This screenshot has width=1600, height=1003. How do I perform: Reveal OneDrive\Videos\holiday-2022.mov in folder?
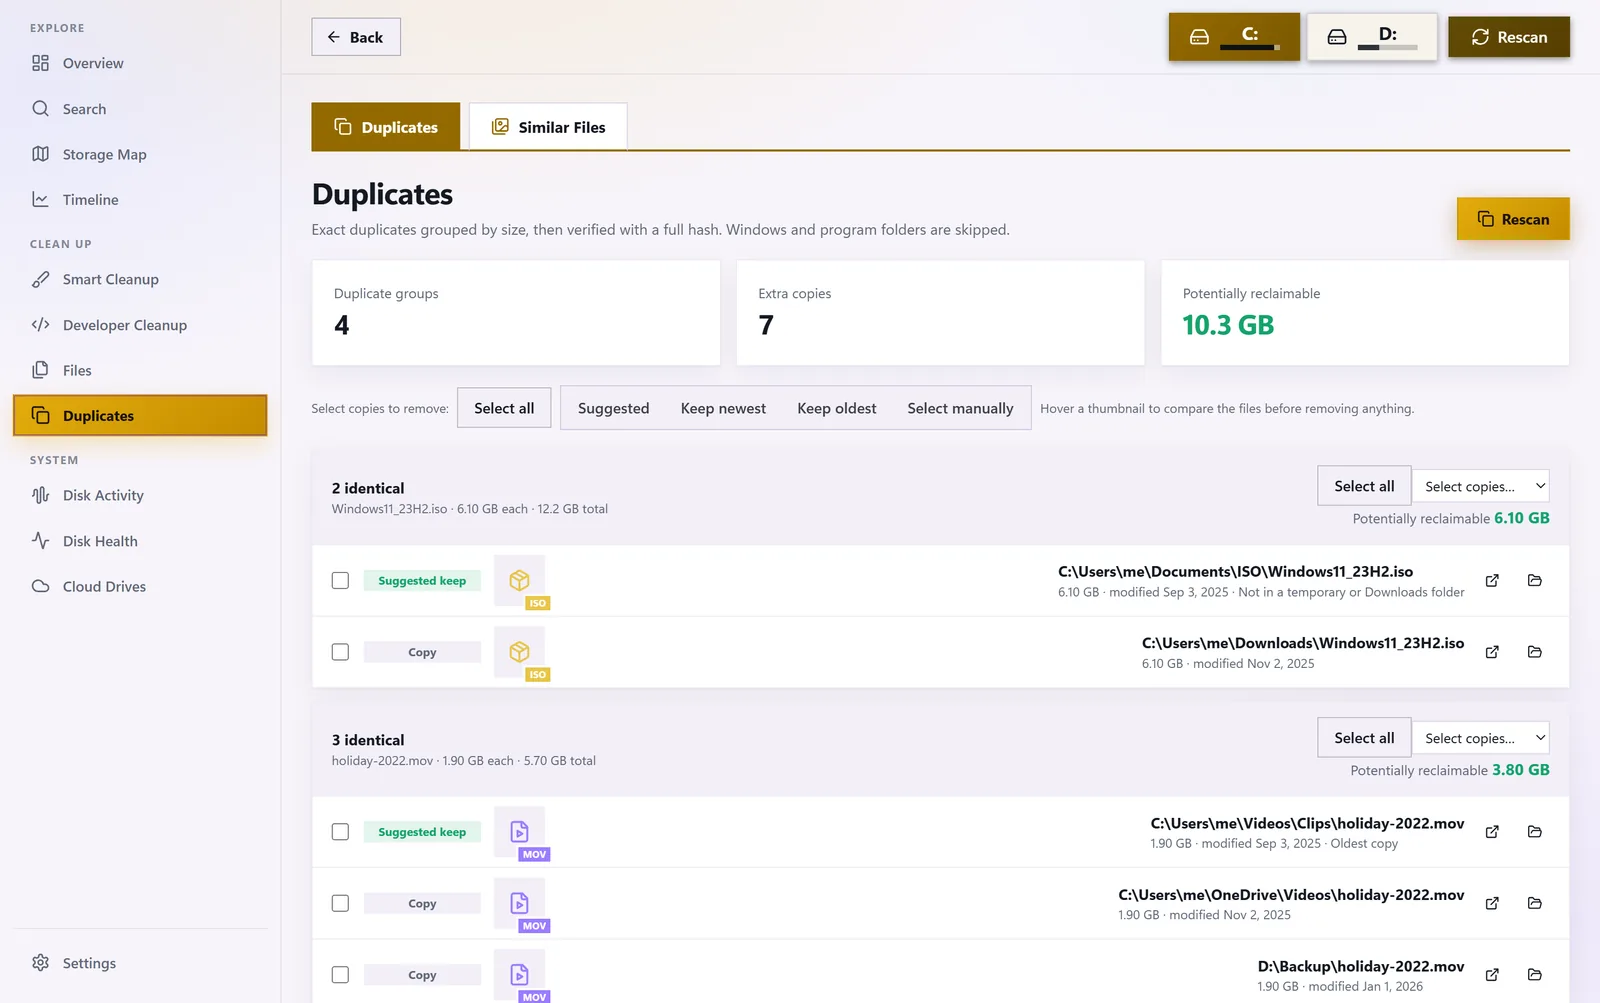coord(1535,903)
